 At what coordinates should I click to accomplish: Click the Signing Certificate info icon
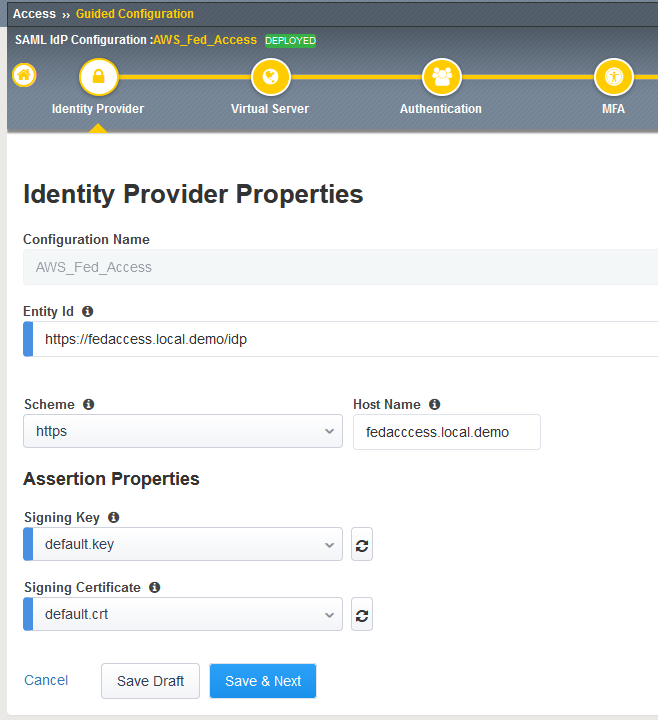pyautogui.click(x=155, y=588)
